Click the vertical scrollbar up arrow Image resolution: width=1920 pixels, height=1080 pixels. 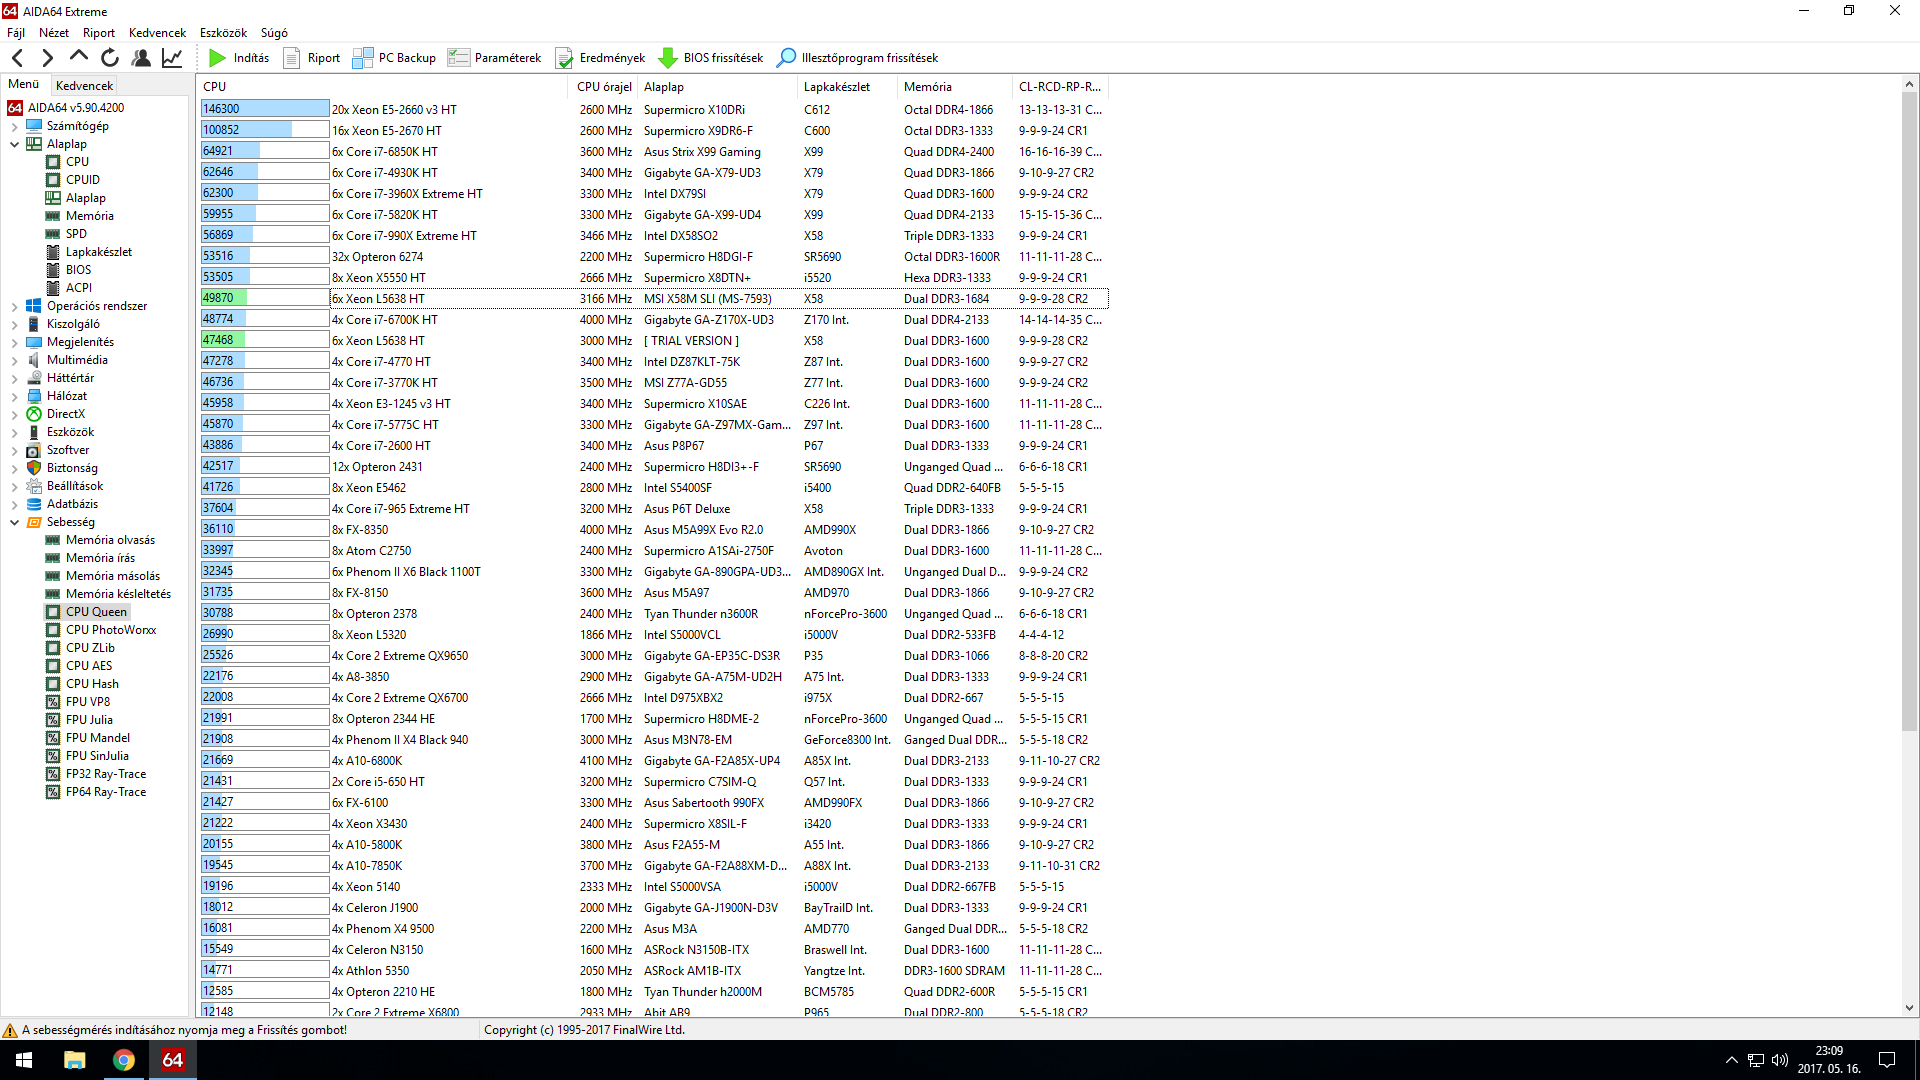pos(1909,85)
